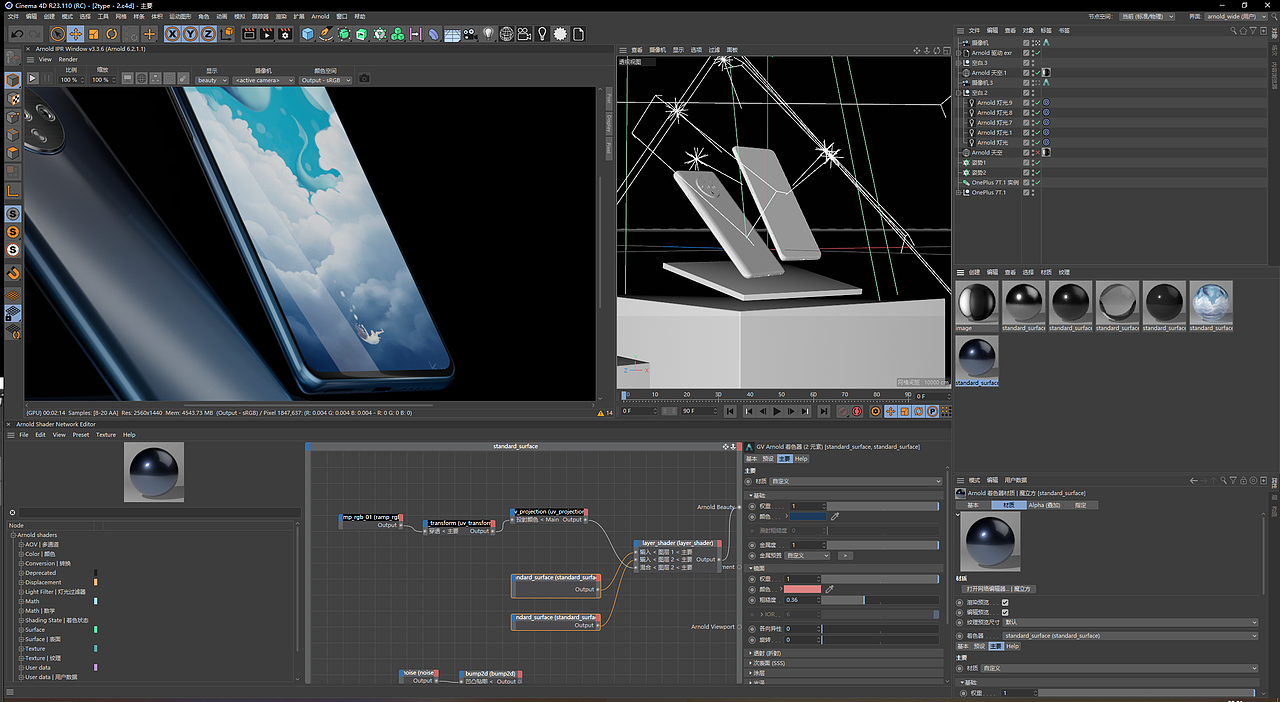
Task: Open the spline Pen tool
Action: click(327, 34)
